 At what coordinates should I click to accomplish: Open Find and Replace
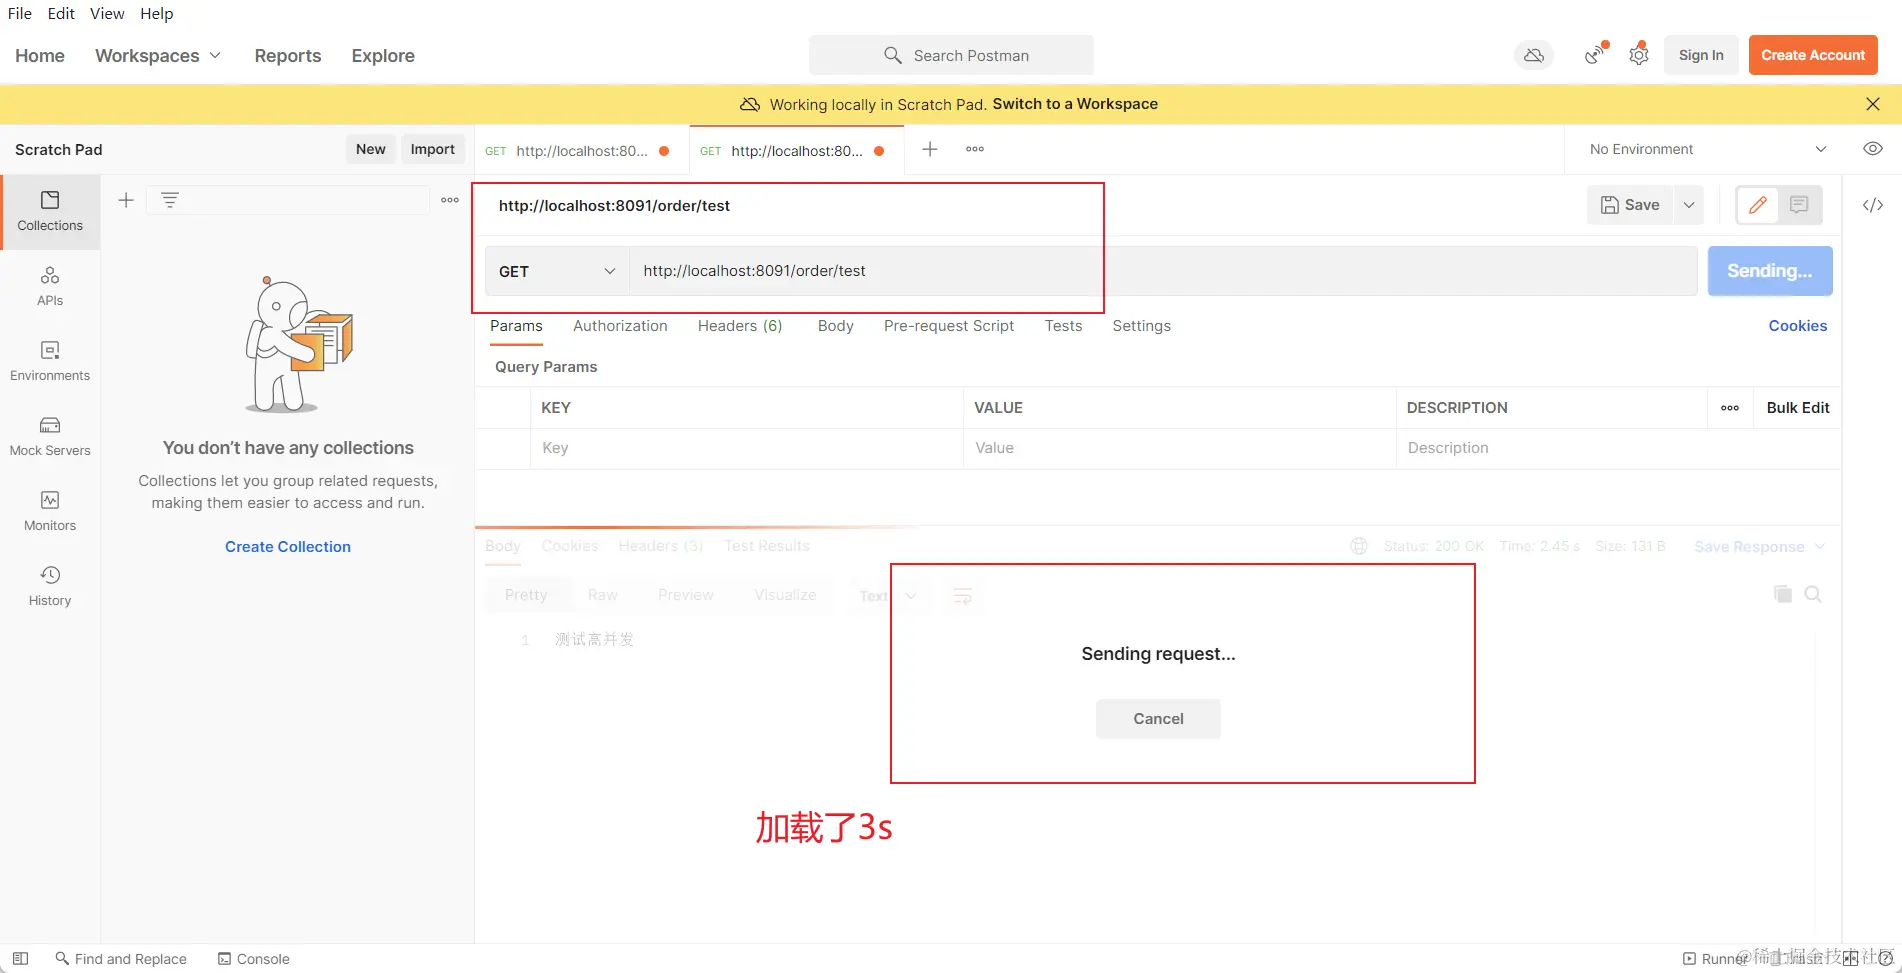(121, 959)
